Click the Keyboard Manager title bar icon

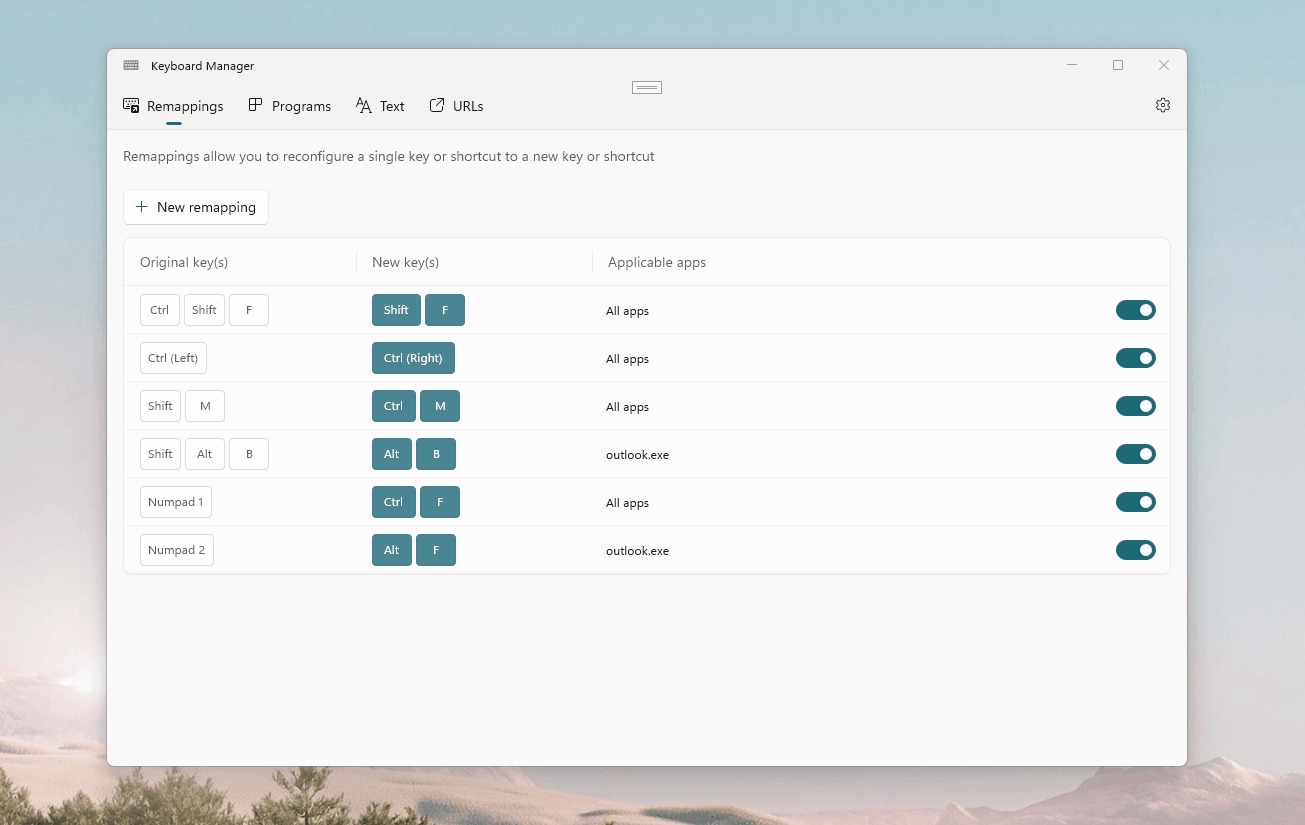pyautogui.click(x=131, y=66)
